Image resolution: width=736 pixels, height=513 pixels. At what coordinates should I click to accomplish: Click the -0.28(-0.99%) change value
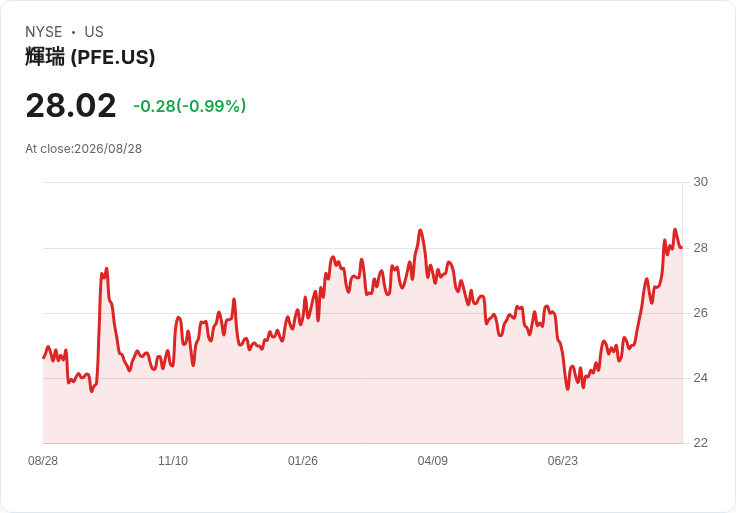tap(190, 106)
